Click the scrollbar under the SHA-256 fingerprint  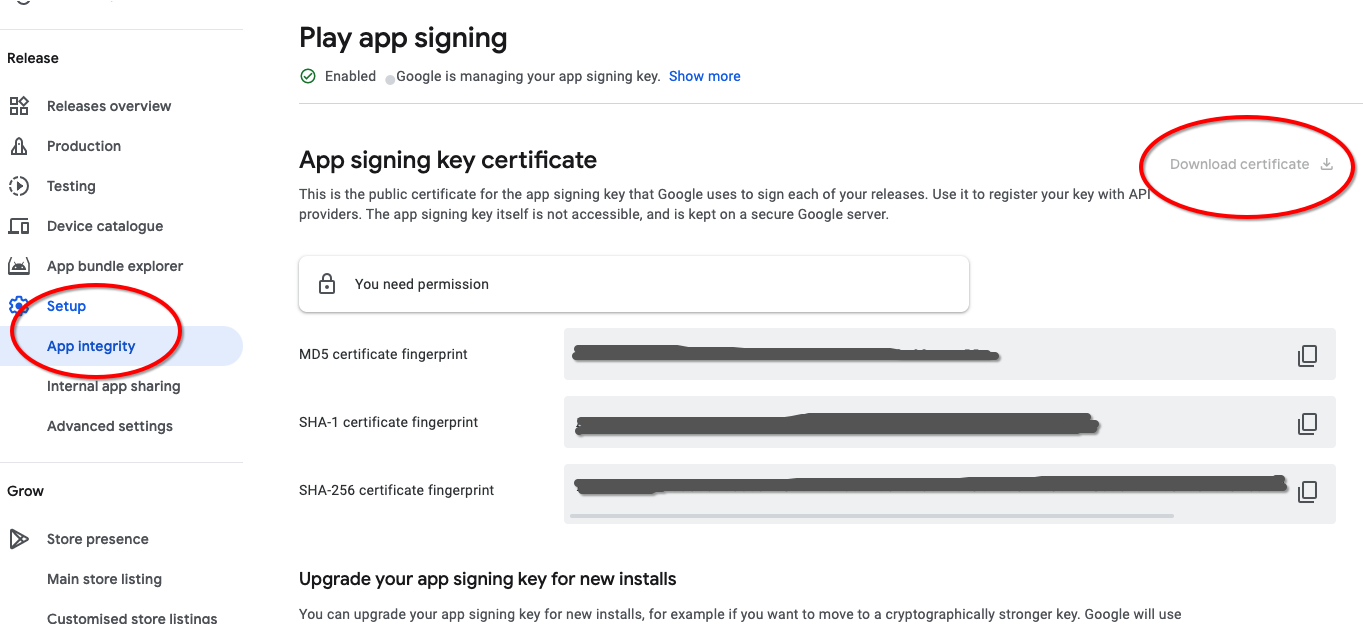[x=870, y=516]
